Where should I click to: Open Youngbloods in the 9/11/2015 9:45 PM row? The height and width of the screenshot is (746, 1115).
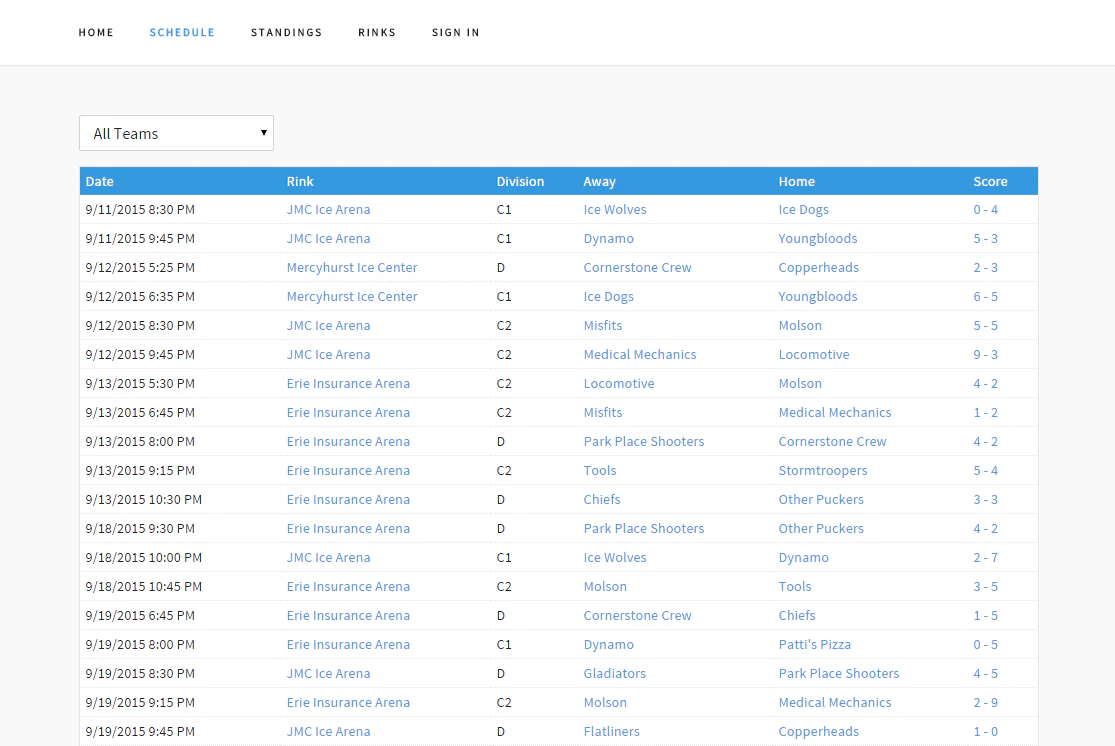point(818,238)
